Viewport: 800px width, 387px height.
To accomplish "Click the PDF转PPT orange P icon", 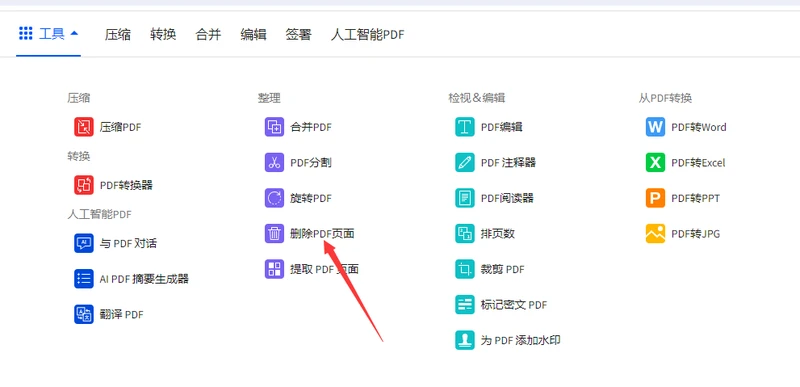I will [x=656, y=198].
